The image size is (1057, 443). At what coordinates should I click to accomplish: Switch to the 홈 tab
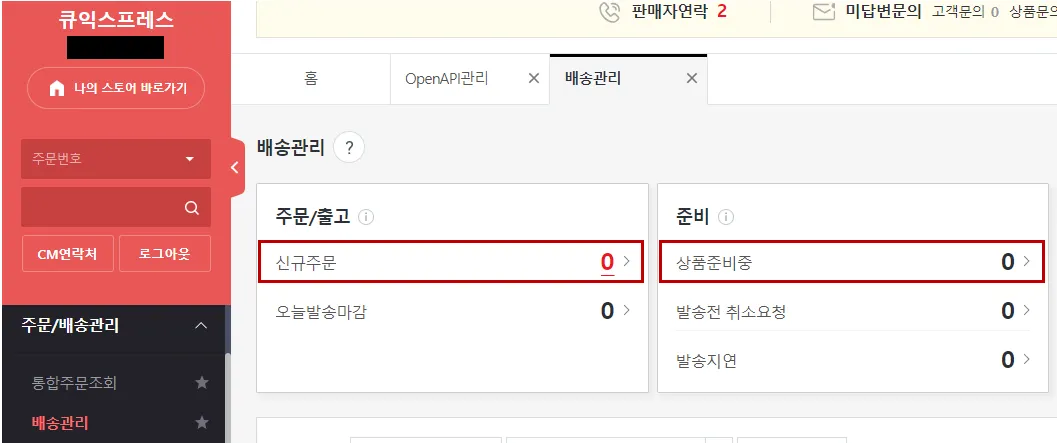pyautogui.click(x=311, y=78)
